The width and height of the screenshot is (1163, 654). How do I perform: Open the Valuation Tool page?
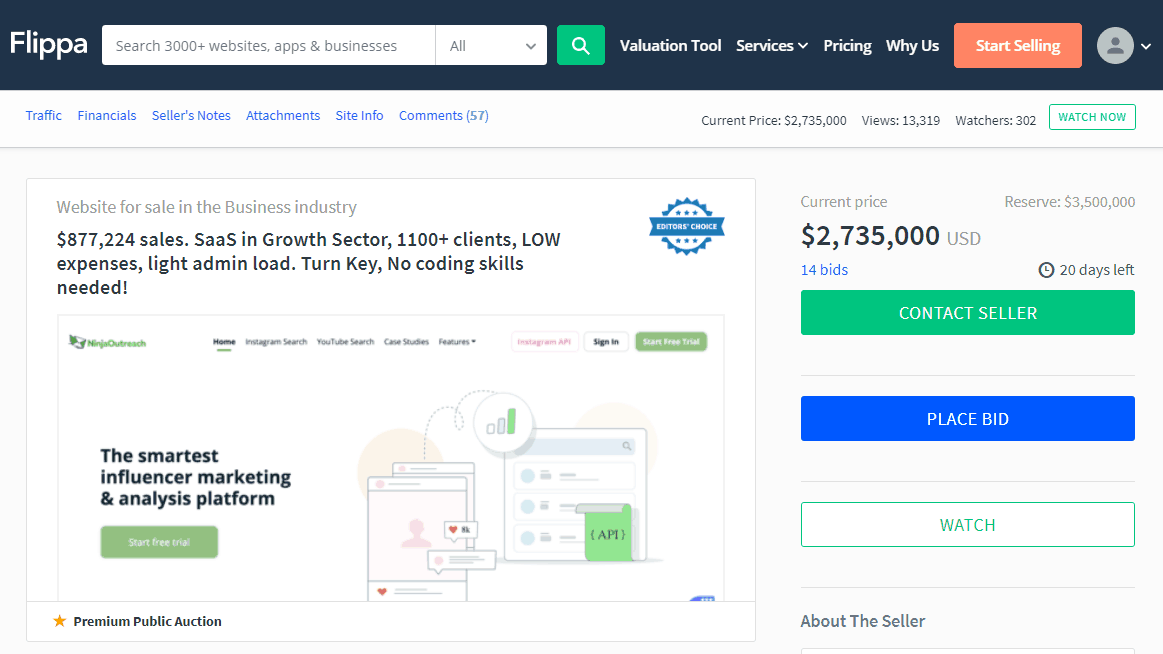pyautogui.click(x=671, y=45)
